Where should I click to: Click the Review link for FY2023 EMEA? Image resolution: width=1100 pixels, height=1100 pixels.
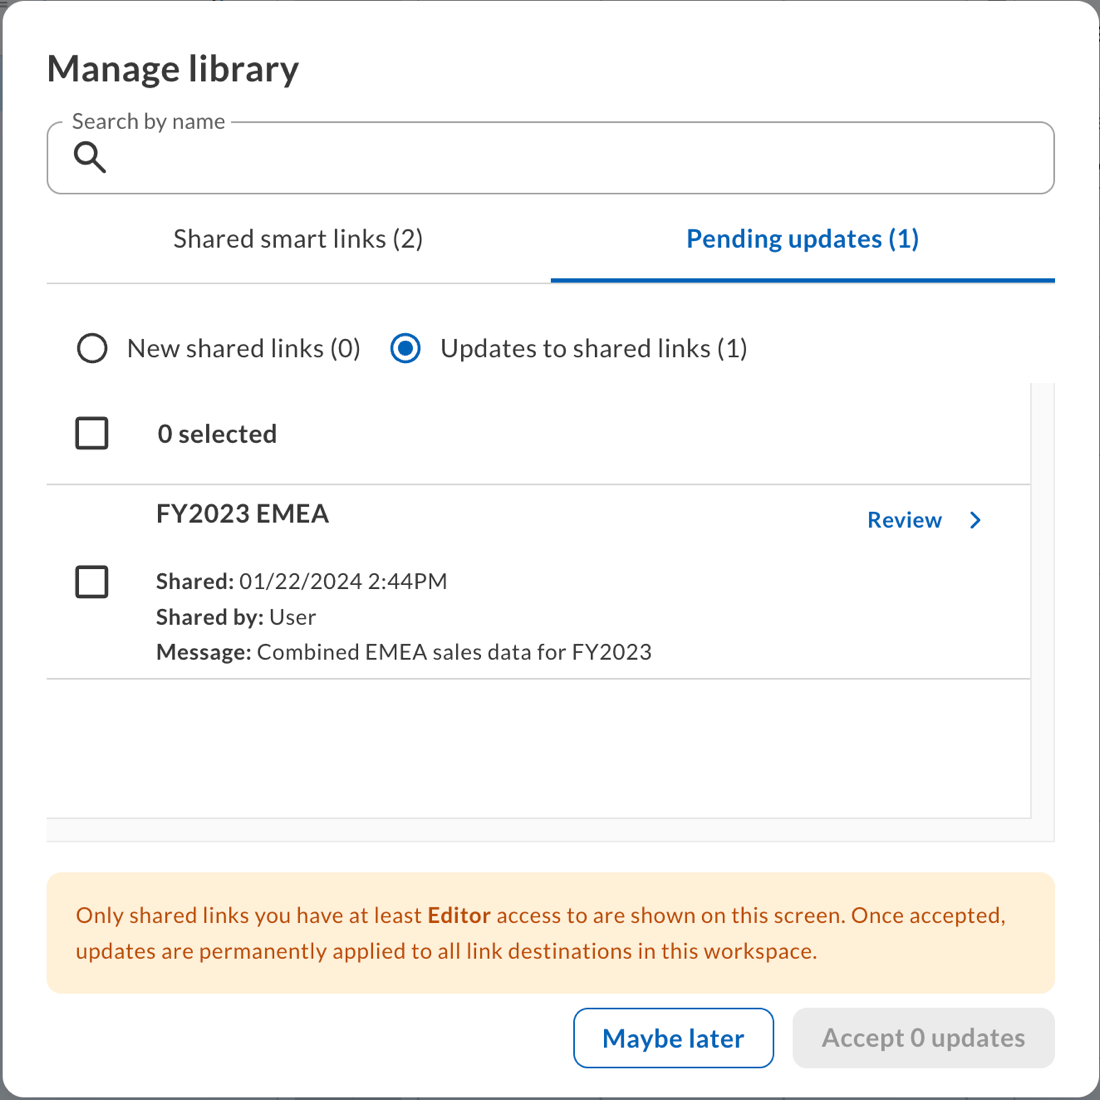pyautogui.click(x=904, y=520)
